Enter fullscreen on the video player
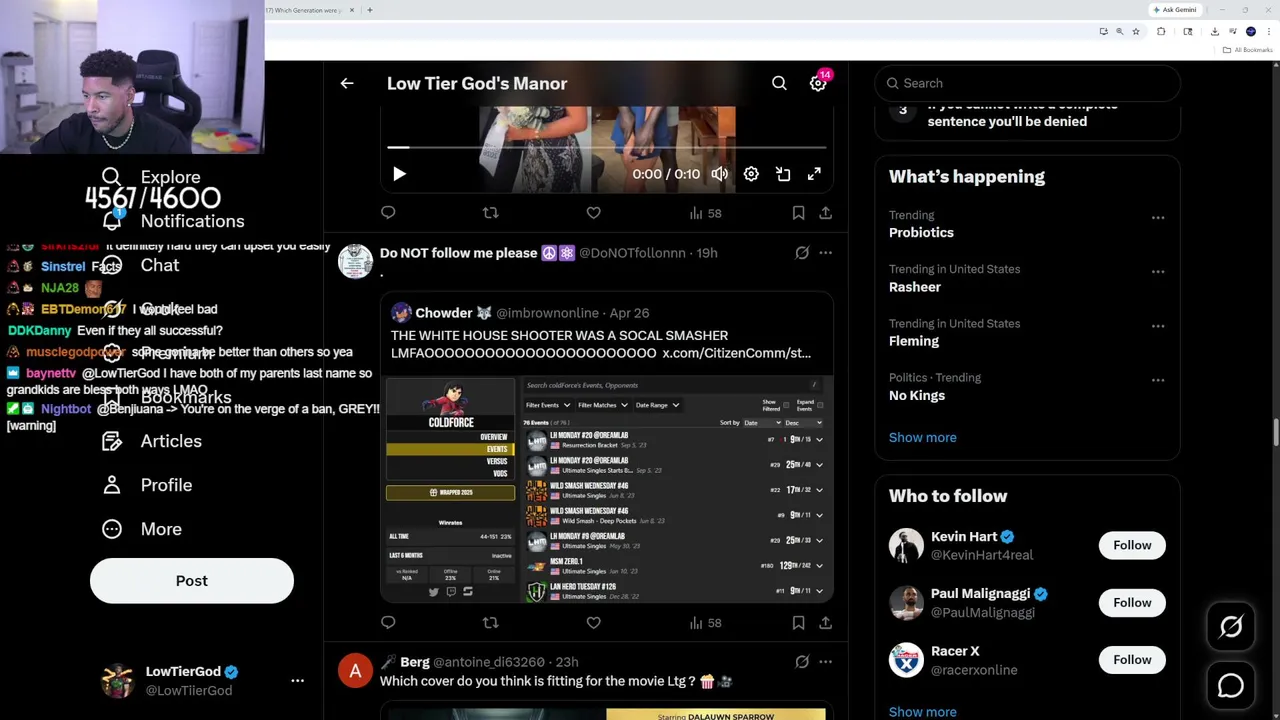The height and width of the screenshot is (720, 1280). coord(814,174)
